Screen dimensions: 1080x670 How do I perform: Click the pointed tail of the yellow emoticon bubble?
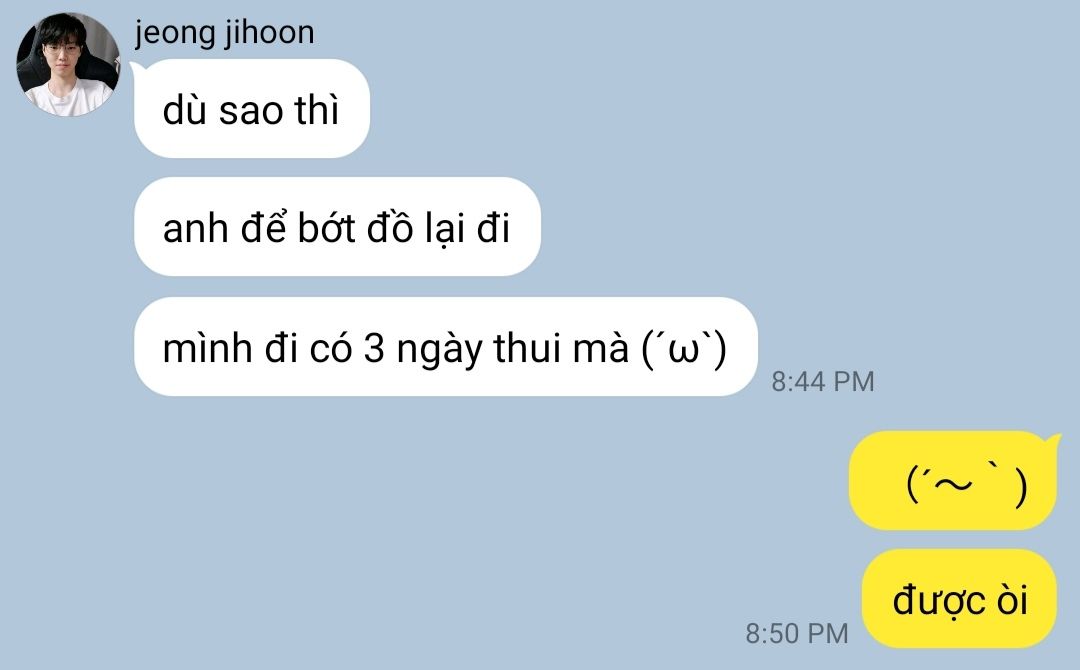1053,441
